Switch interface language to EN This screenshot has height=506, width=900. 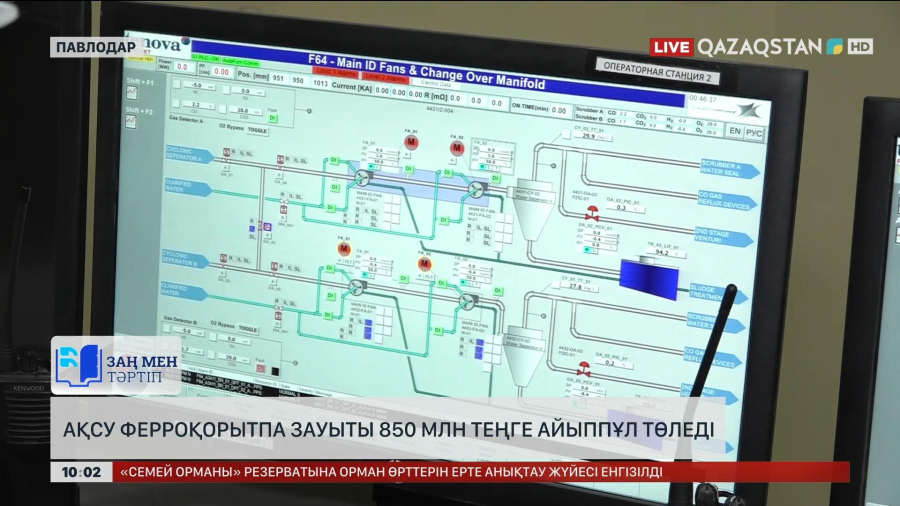[735, 131]
